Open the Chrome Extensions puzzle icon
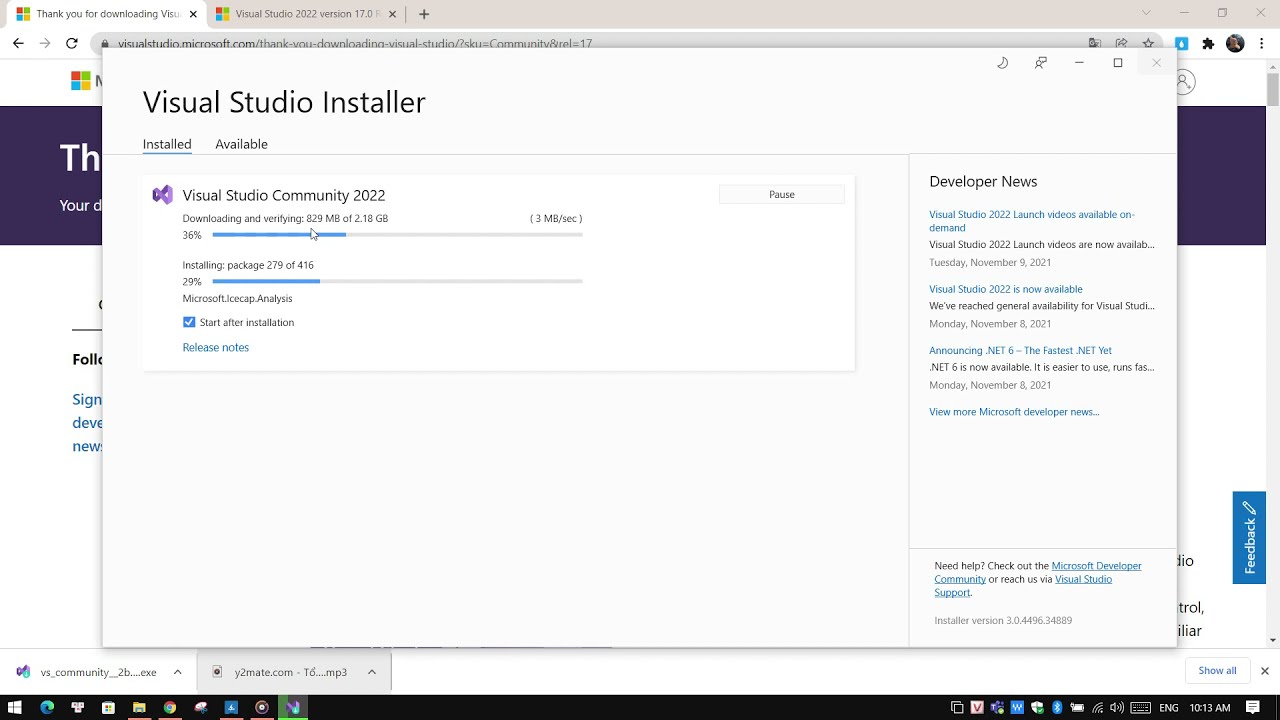1280x720 pixels. click(1208, 43)
